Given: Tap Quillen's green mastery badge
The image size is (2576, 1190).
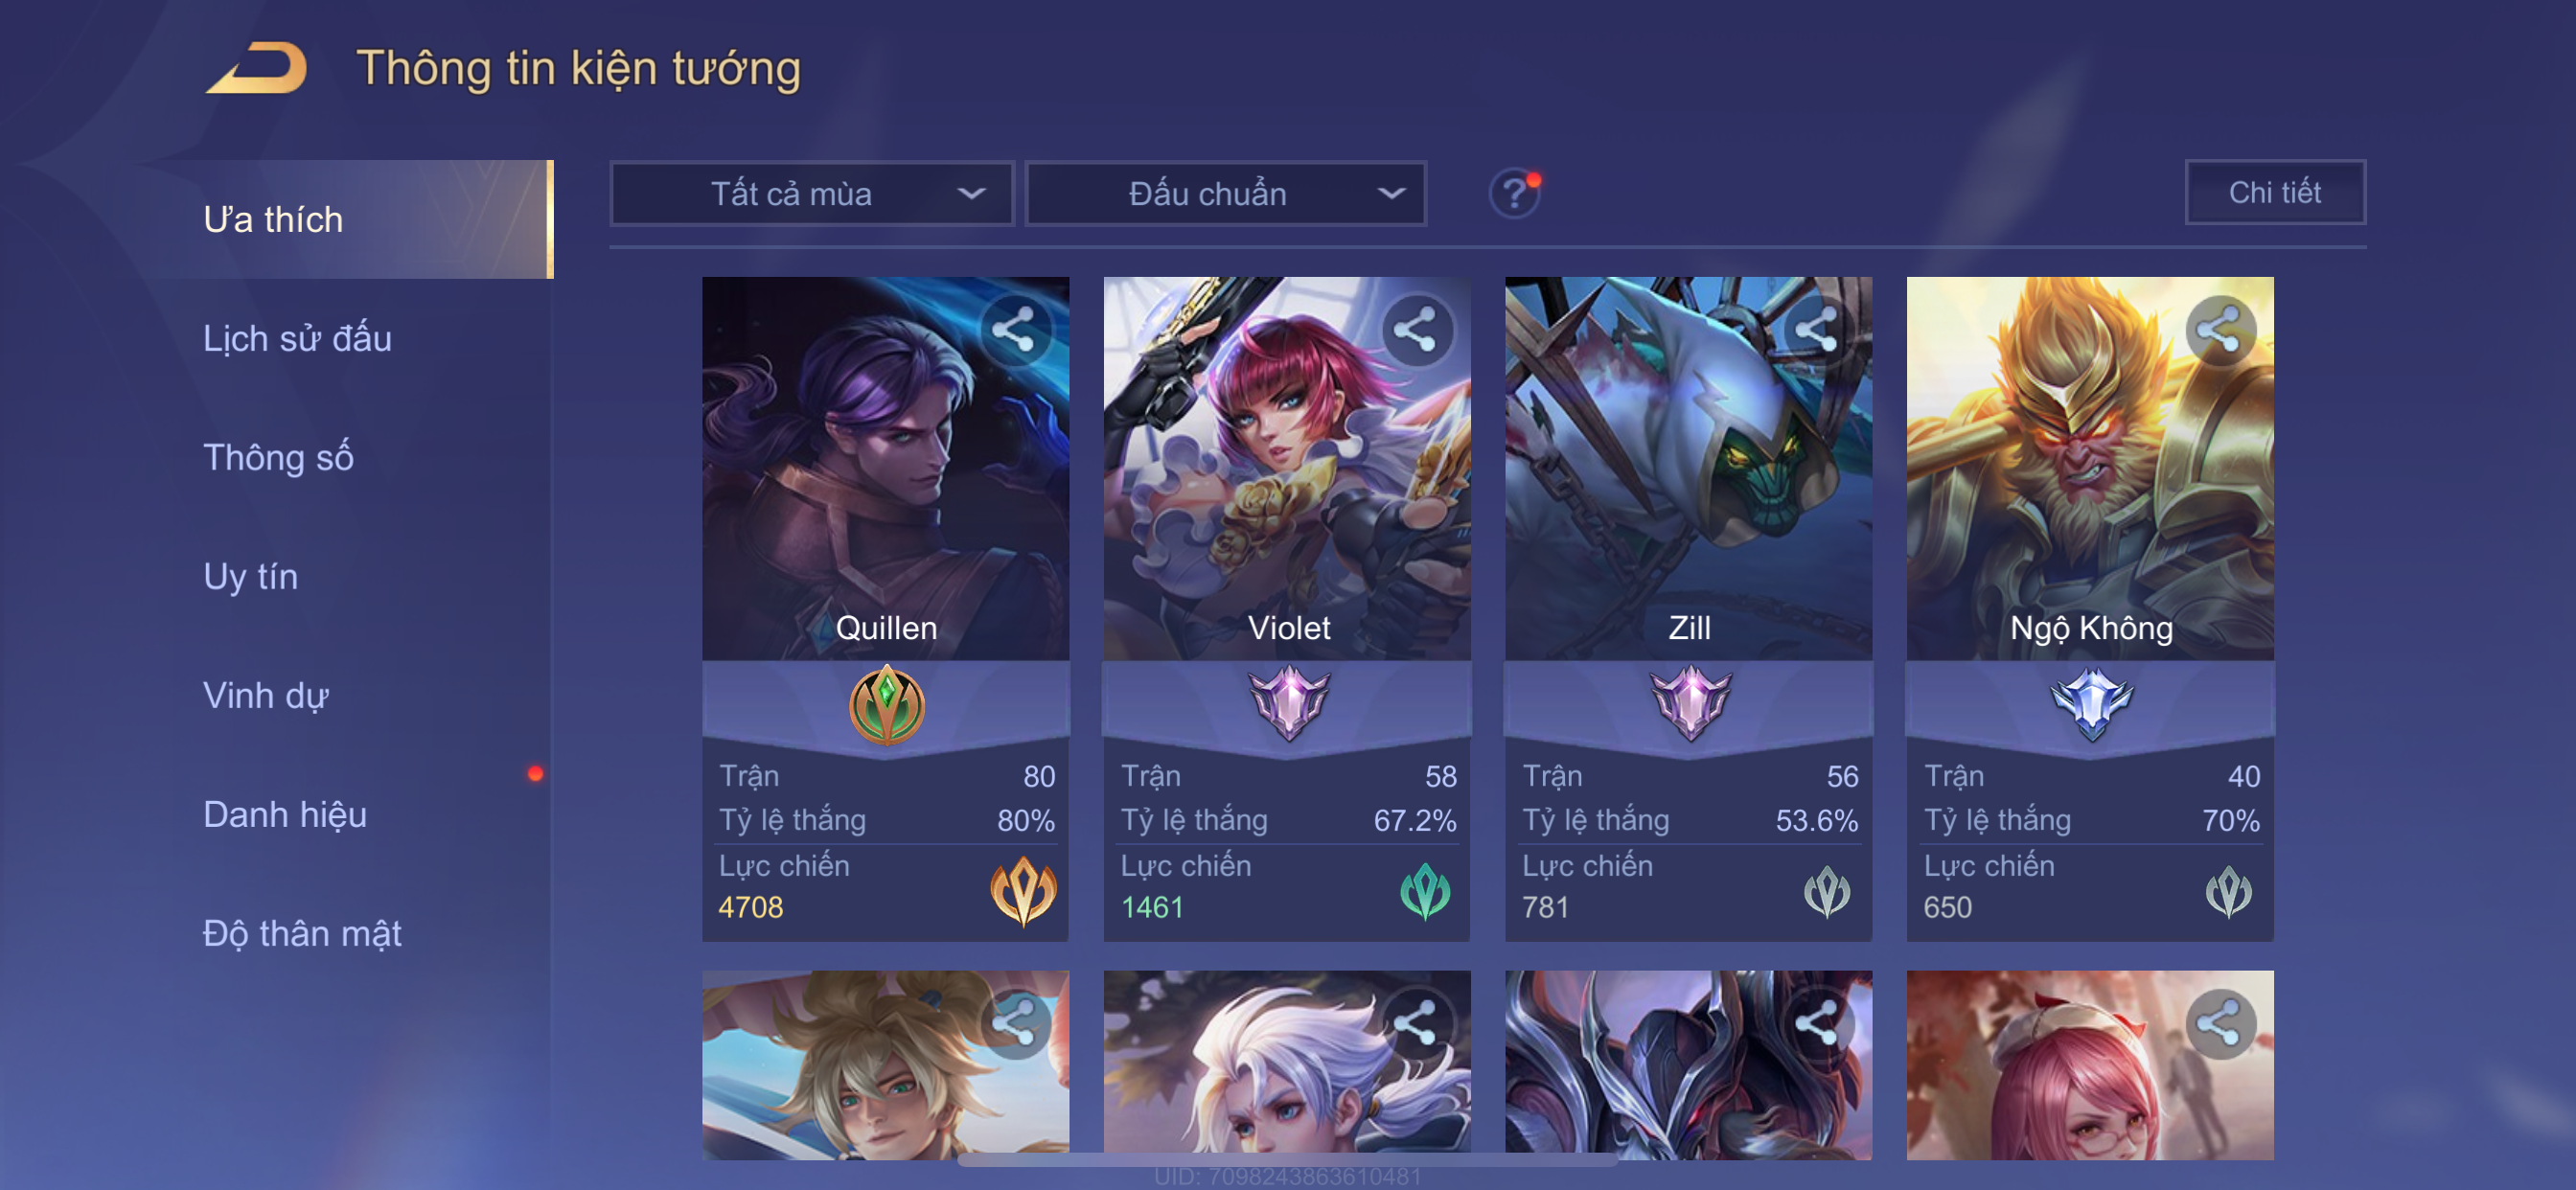Looking at the screenshot, I should (886, 705).
